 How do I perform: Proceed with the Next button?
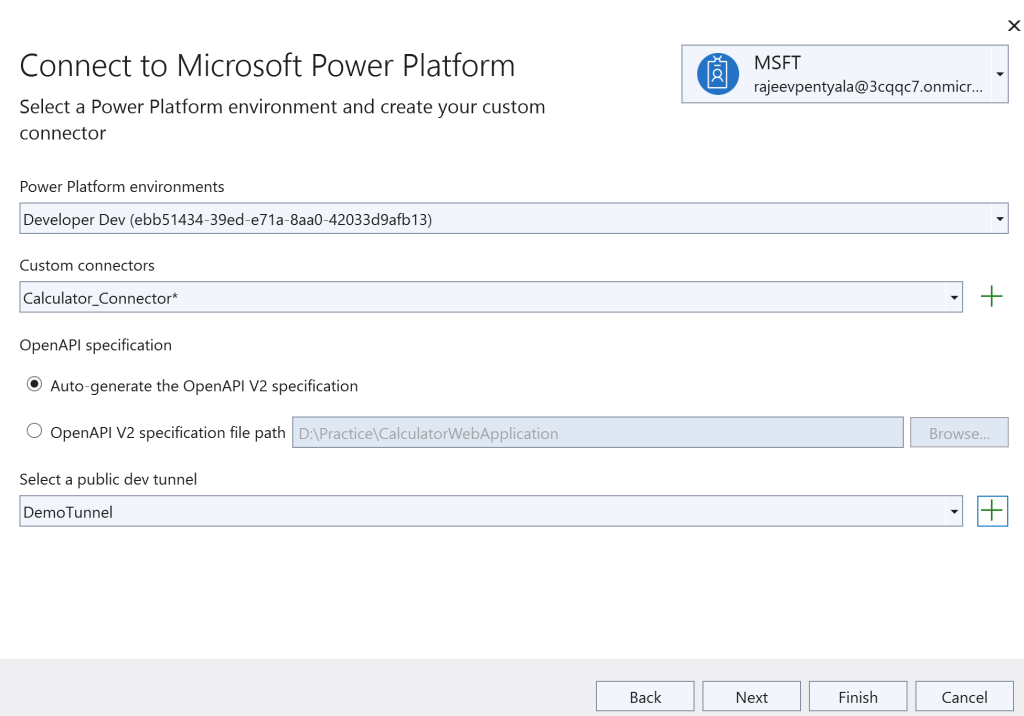click(x=751, y=697)
